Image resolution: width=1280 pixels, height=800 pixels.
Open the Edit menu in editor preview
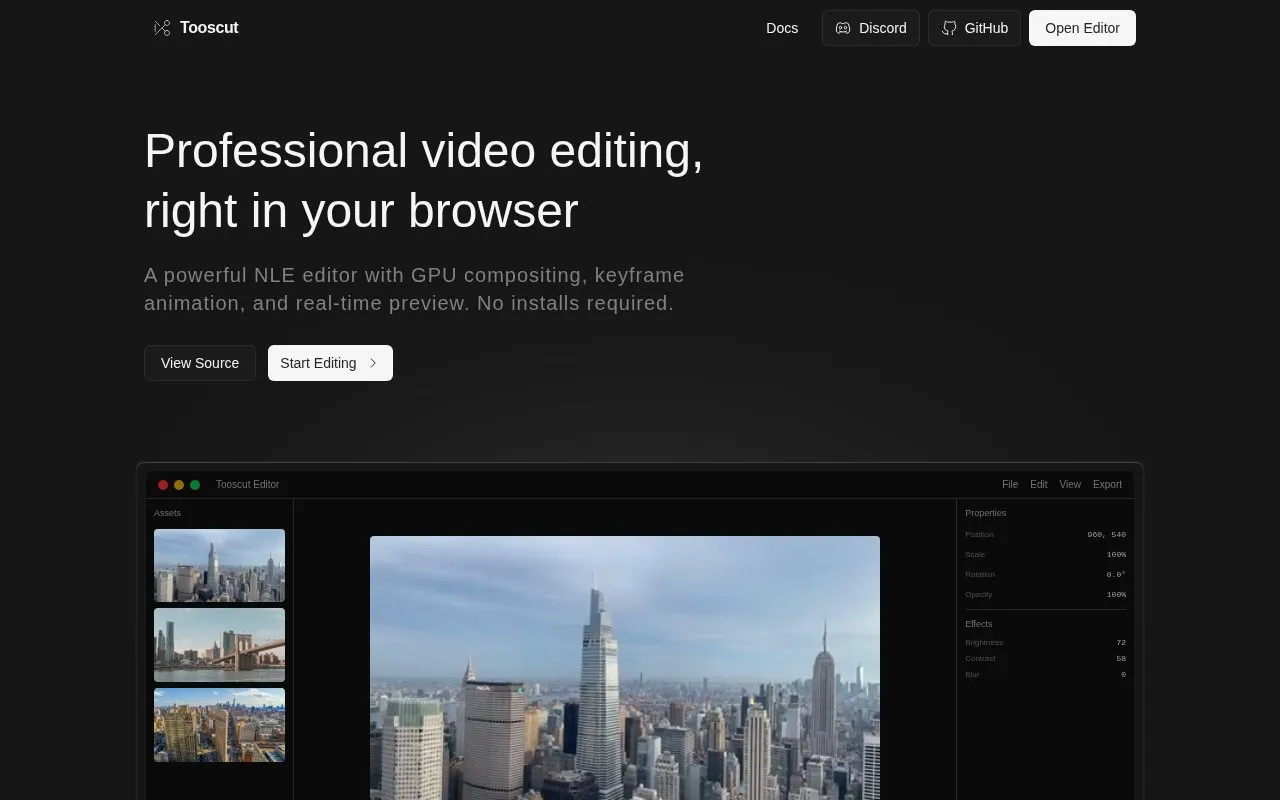coord(1039,485)
